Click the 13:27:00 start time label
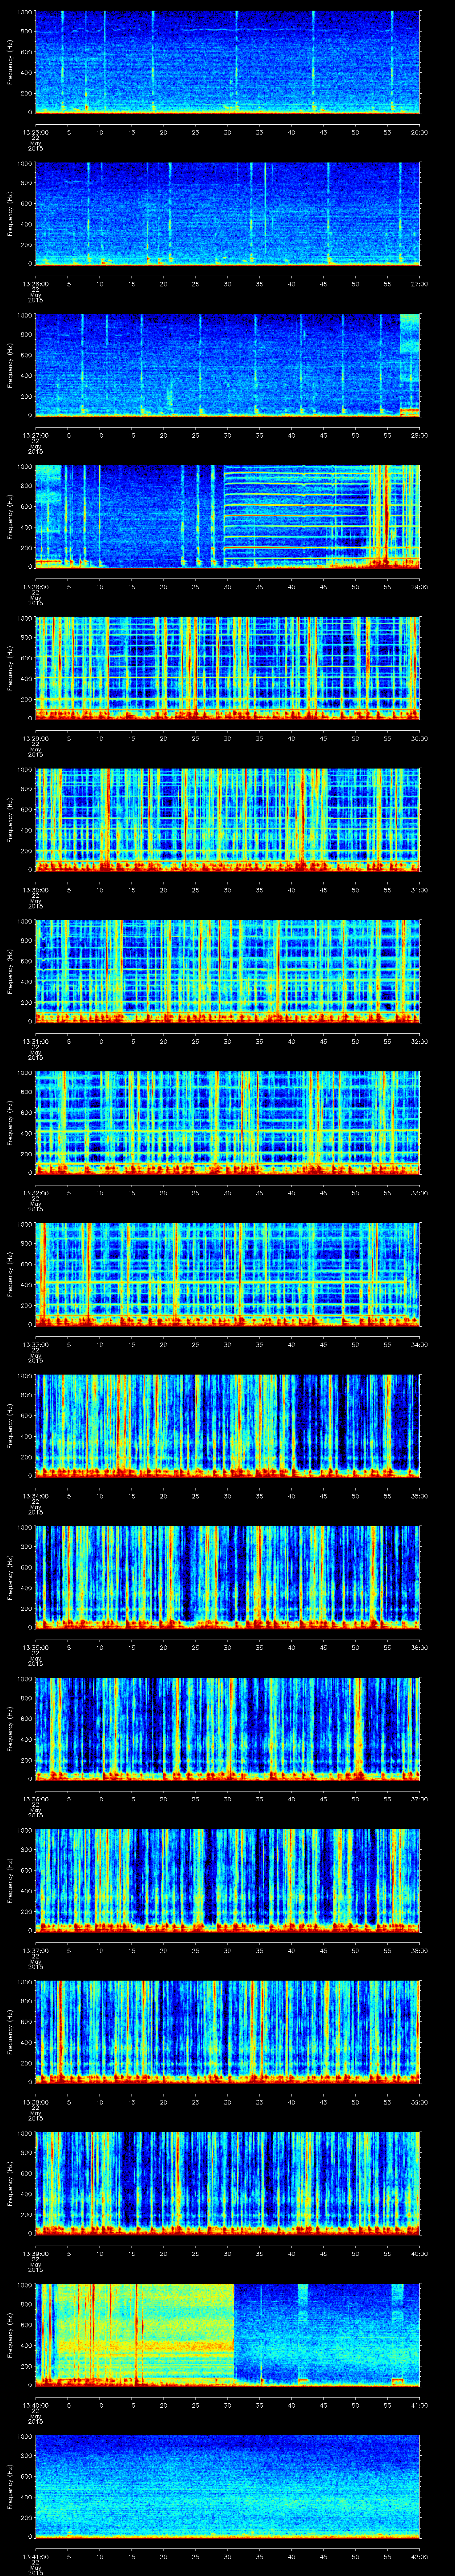 pos(36,435)
